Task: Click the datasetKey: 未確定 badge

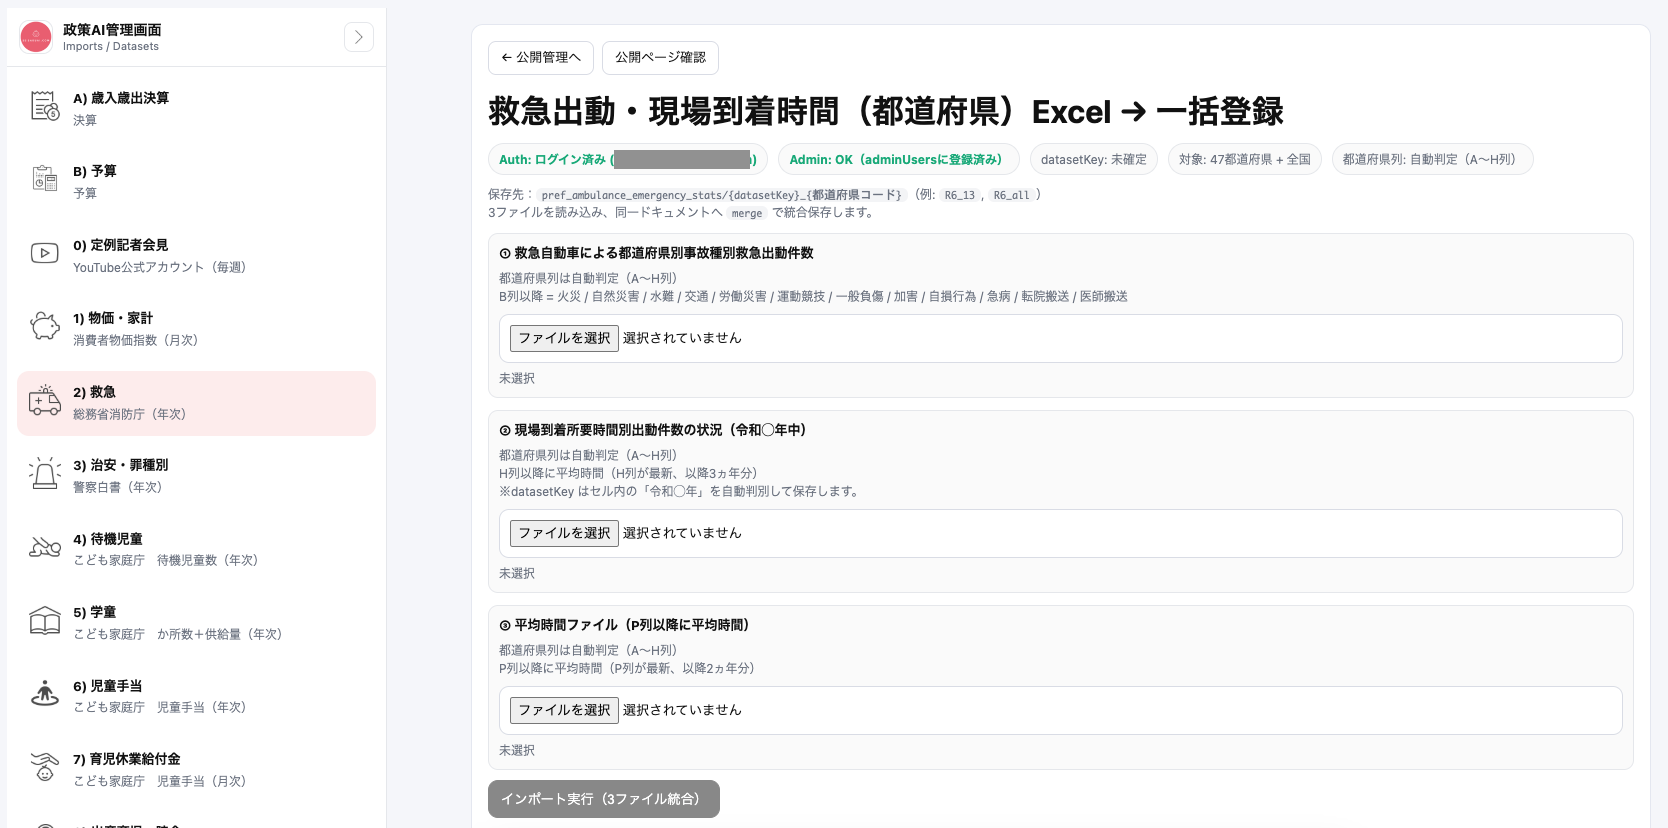Action: point(1094,159)
